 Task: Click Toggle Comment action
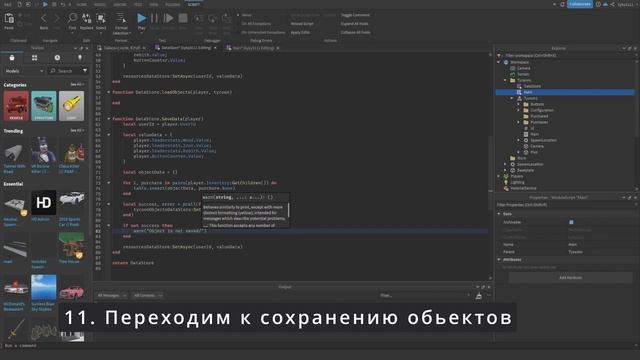[x=355, y=15]
